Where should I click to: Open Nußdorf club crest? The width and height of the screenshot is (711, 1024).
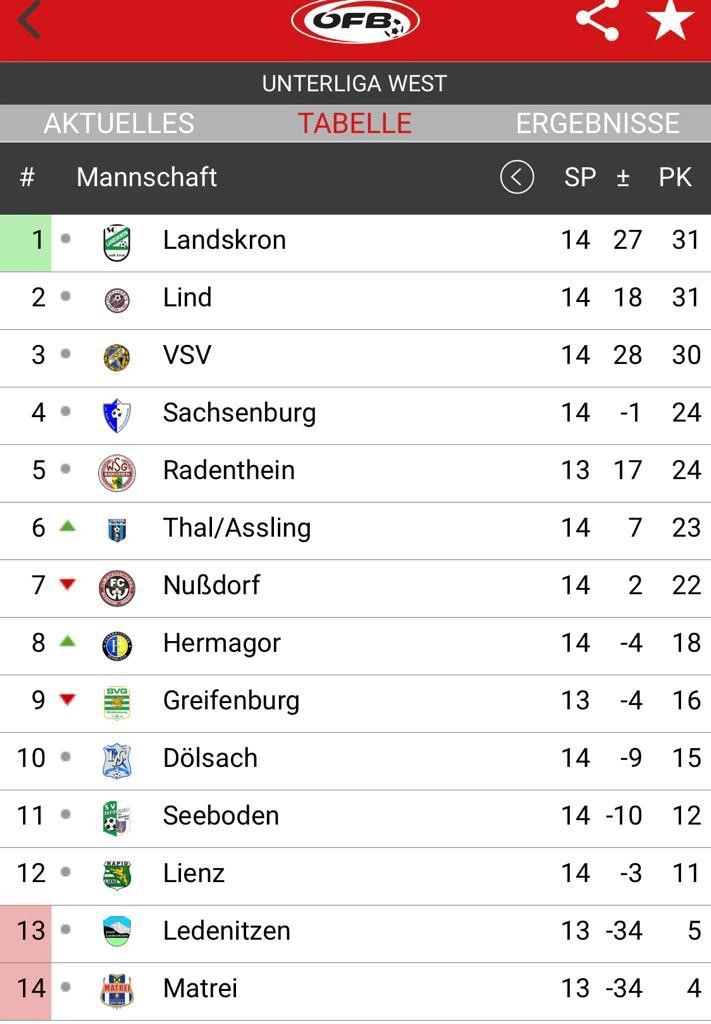point(117,588)
